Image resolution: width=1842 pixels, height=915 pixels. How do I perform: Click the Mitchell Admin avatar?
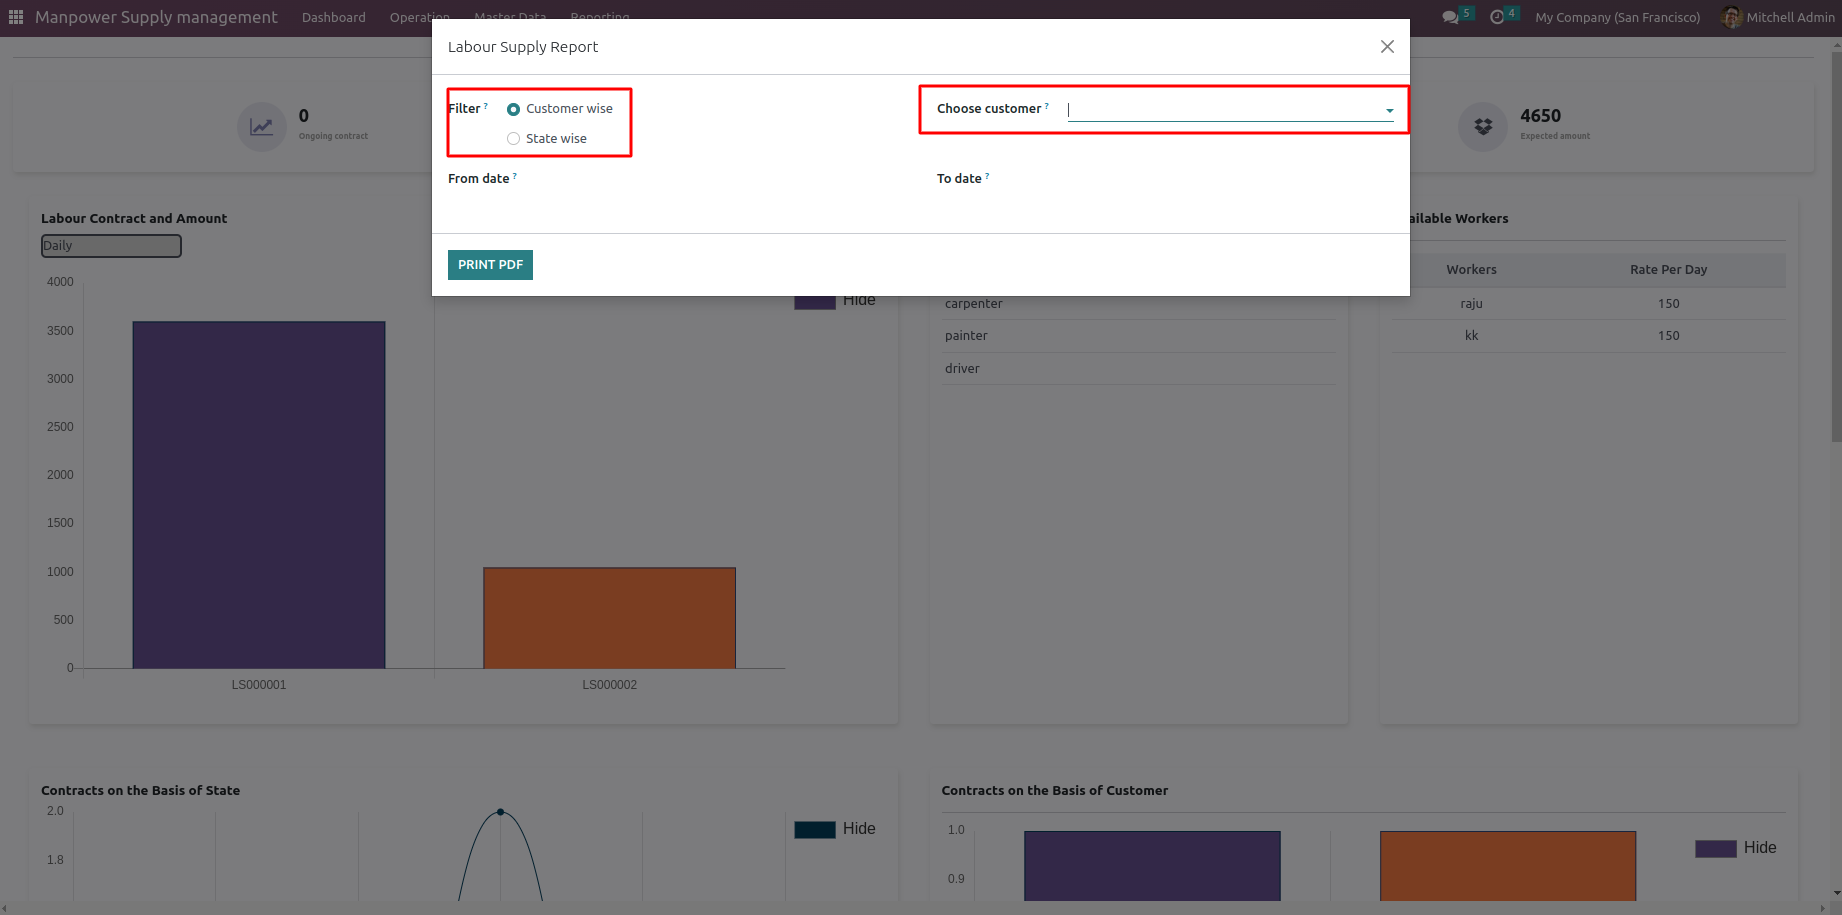tap(1731, 17)
